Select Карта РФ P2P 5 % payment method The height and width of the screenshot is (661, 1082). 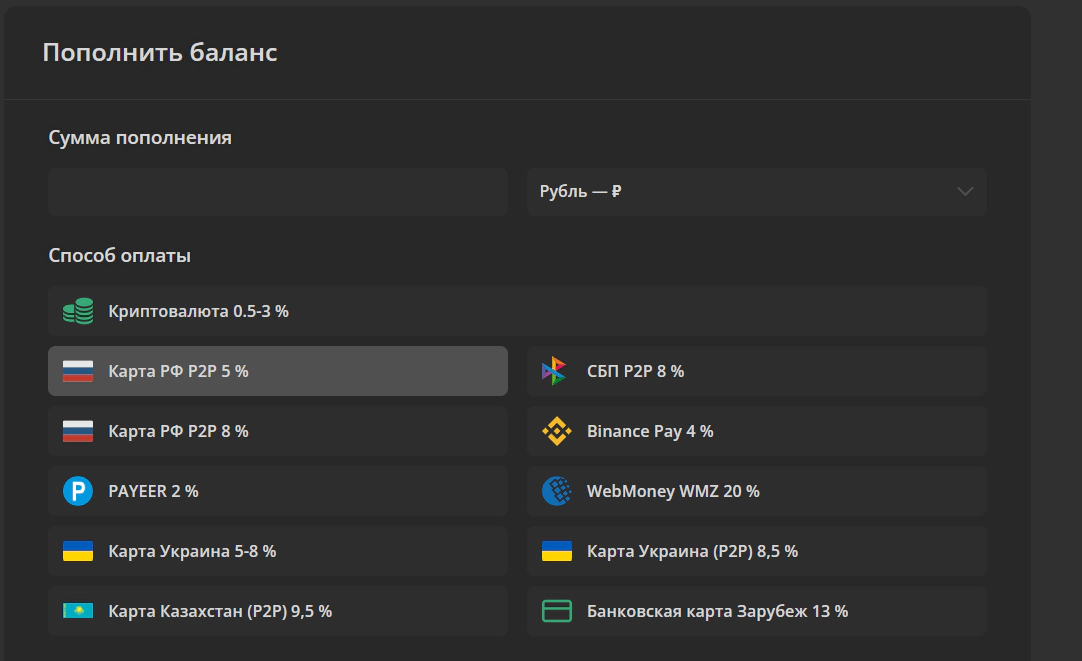(x=278, y=371)
